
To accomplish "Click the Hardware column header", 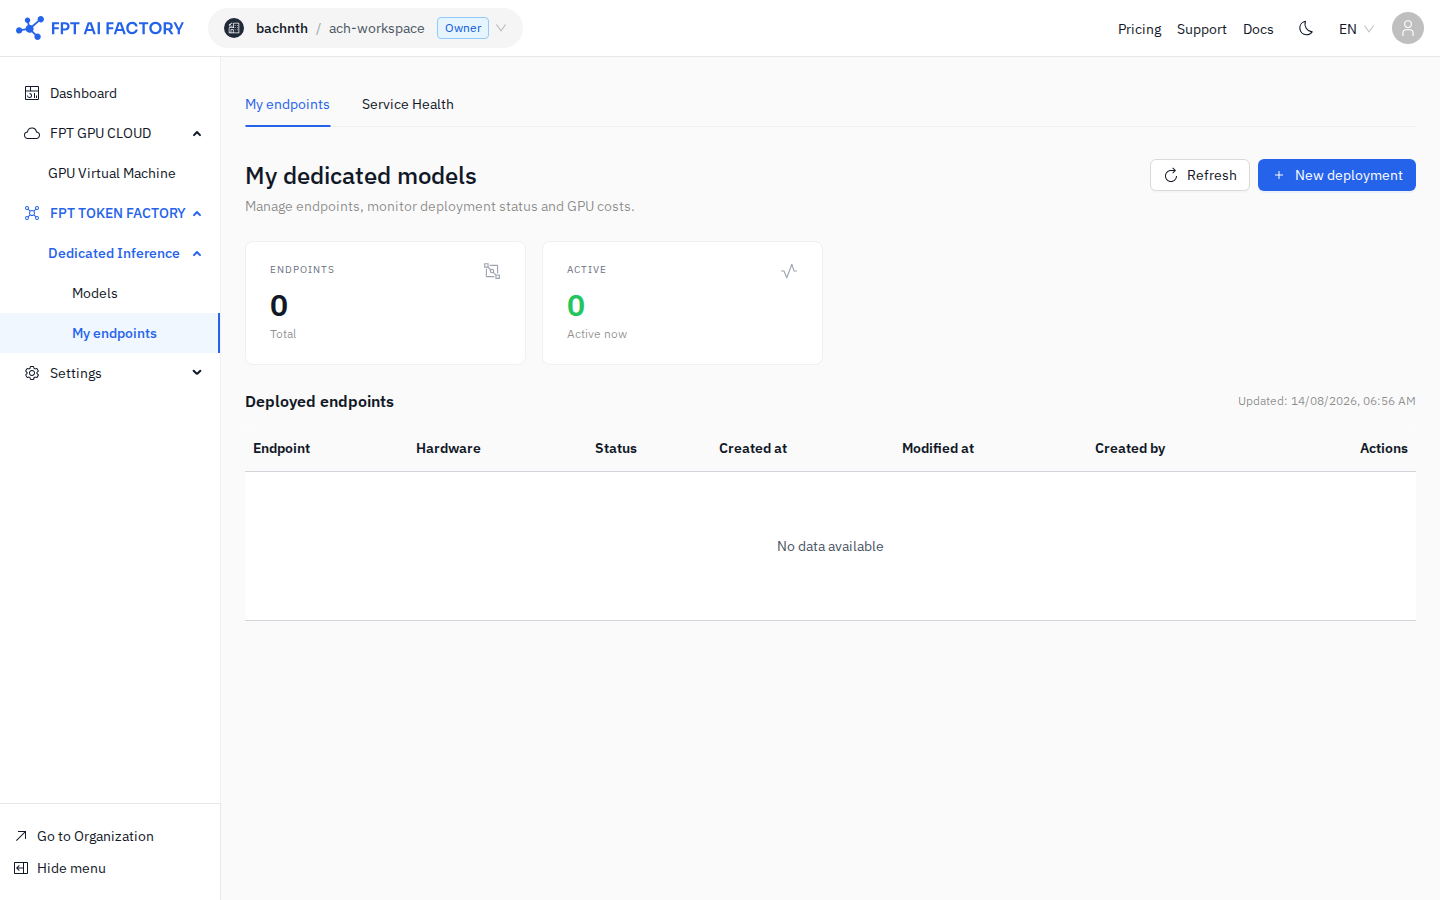I will (448, 448).
